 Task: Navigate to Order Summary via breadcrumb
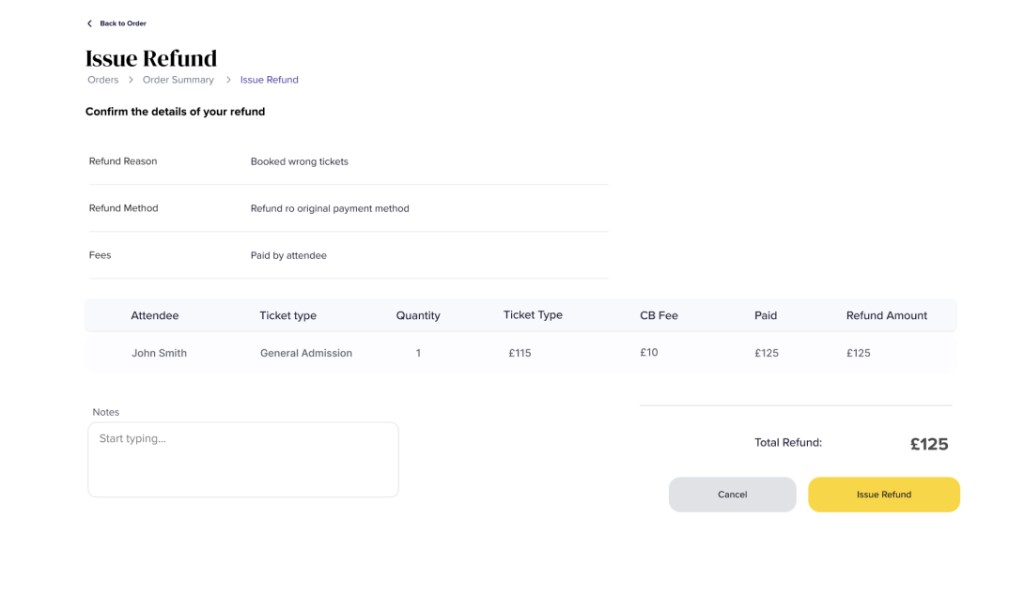click(178, 79)
